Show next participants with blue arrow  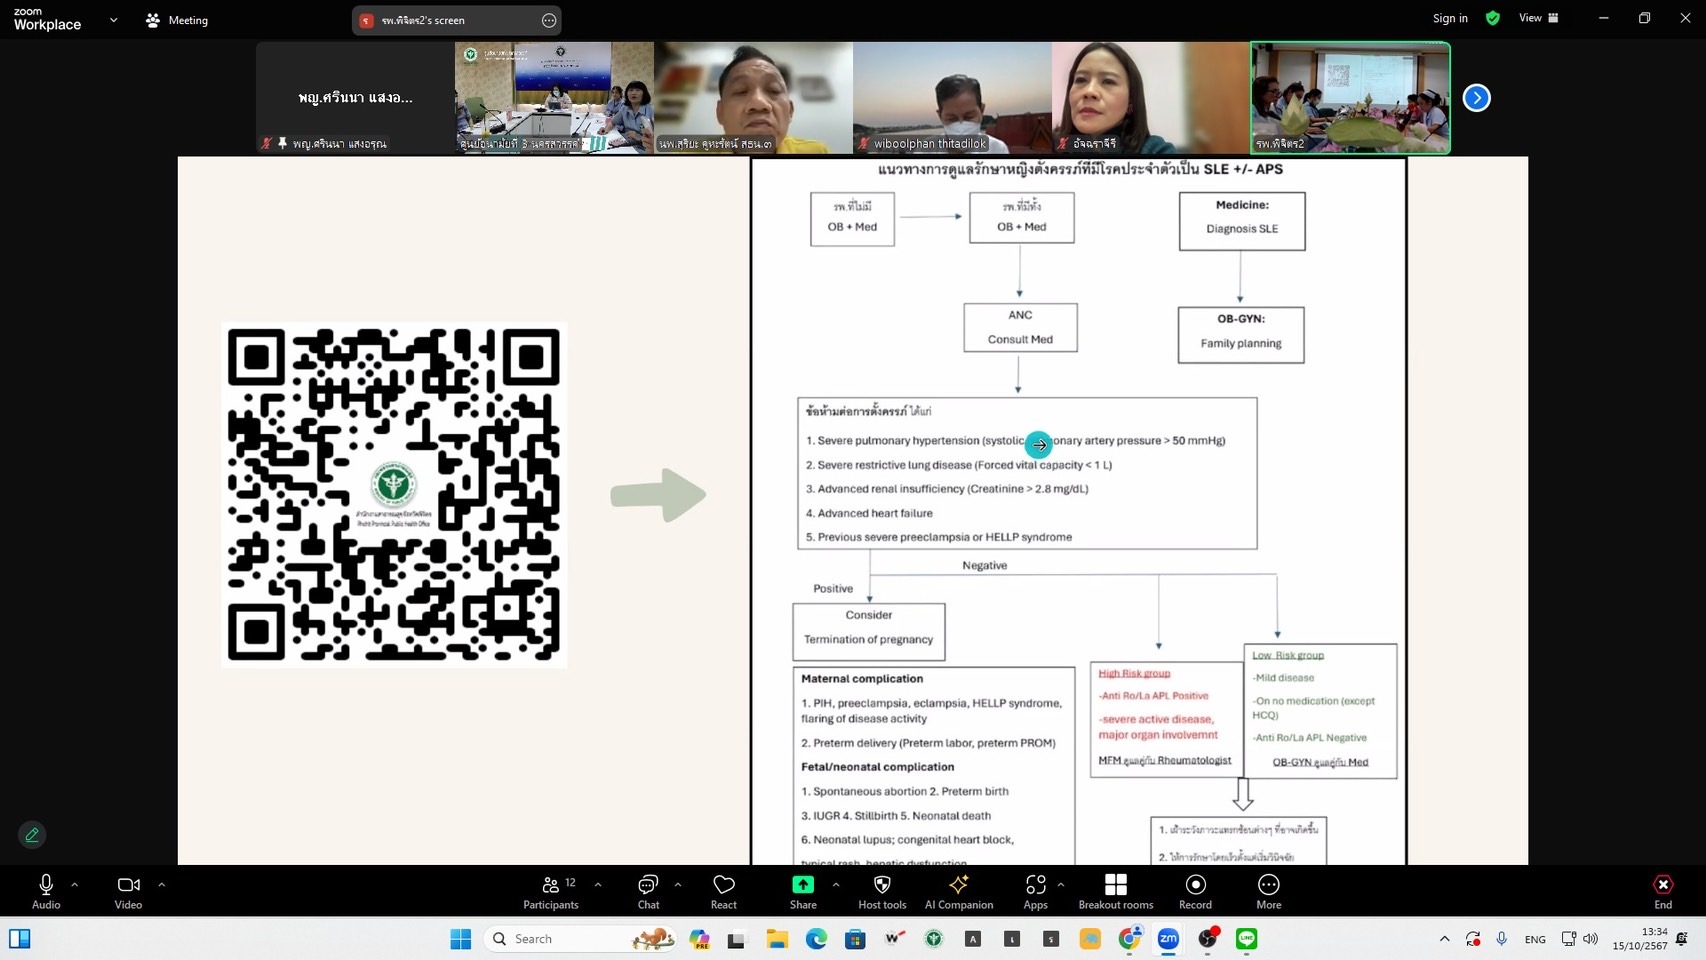(1476, 98)
